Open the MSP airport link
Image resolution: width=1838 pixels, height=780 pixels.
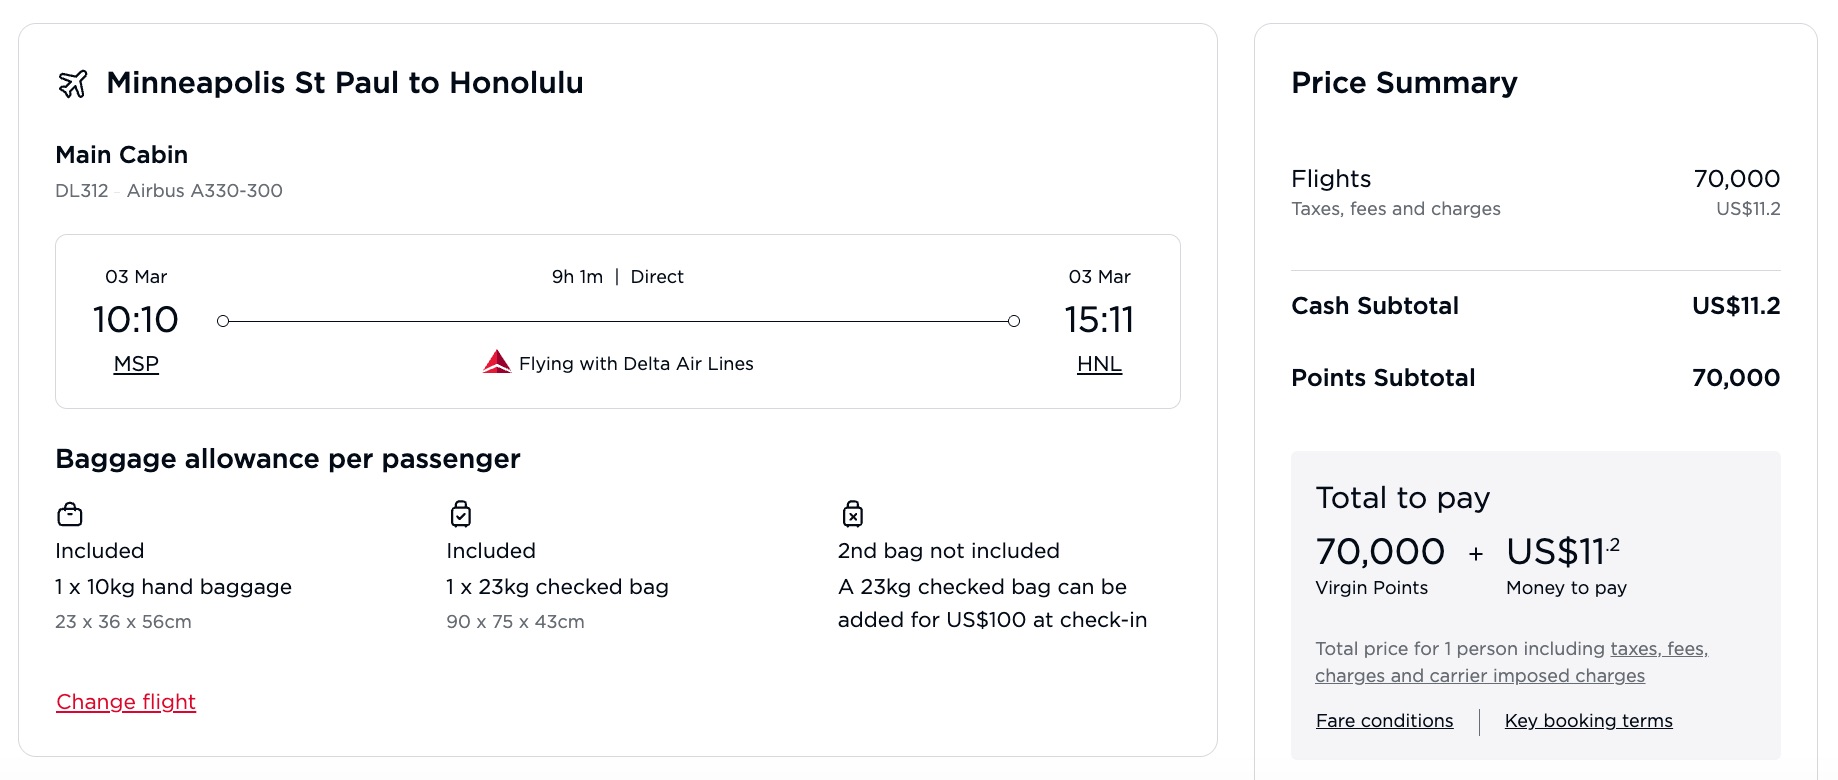point(136,363)
